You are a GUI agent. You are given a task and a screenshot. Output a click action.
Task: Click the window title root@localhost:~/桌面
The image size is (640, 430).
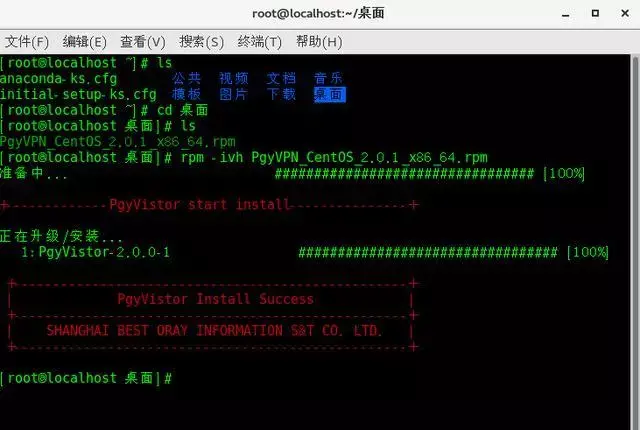(x=318, y=13)
